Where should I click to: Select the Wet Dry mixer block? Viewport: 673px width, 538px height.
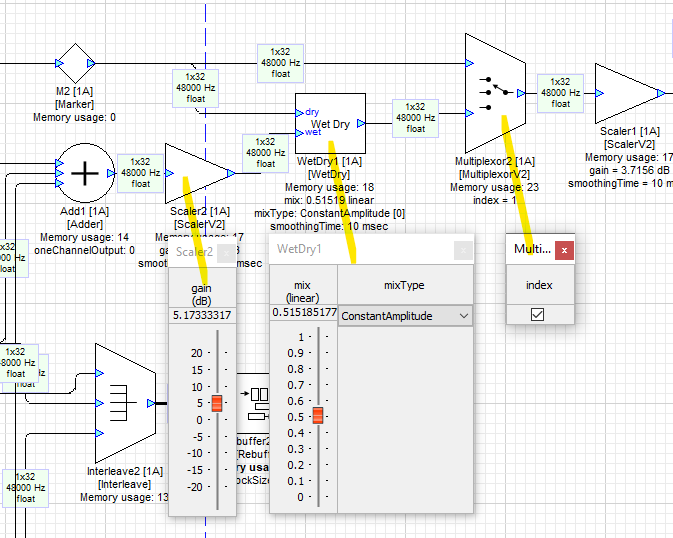pos(330,124)
